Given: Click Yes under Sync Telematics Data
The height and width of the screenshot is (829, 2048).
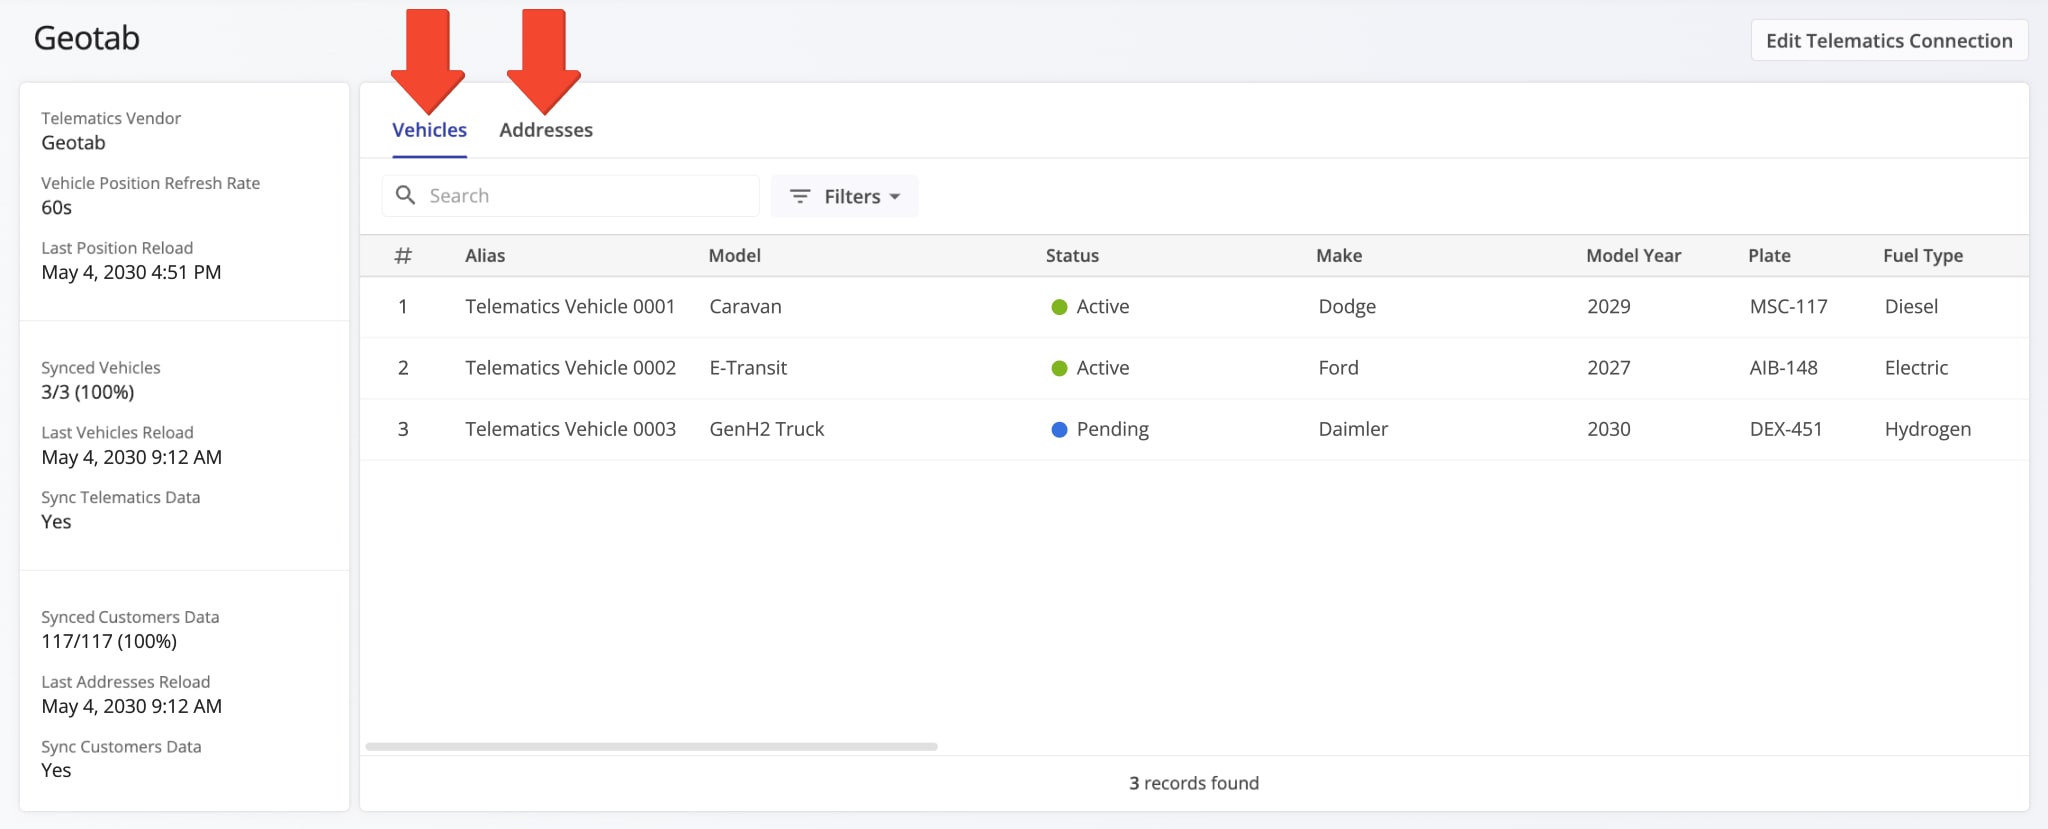Looking at the screenshot, I should [56, 521].
